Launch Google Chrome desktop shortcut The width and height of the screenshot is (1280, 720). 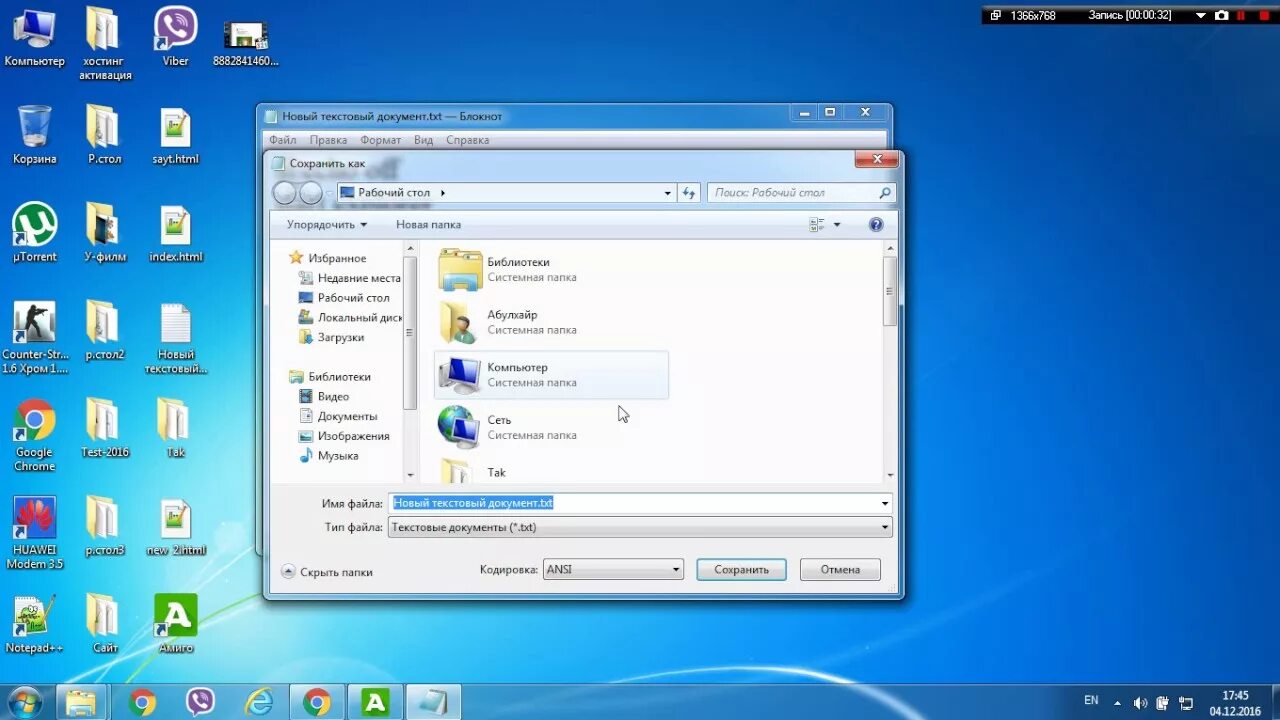click(34, 436)
